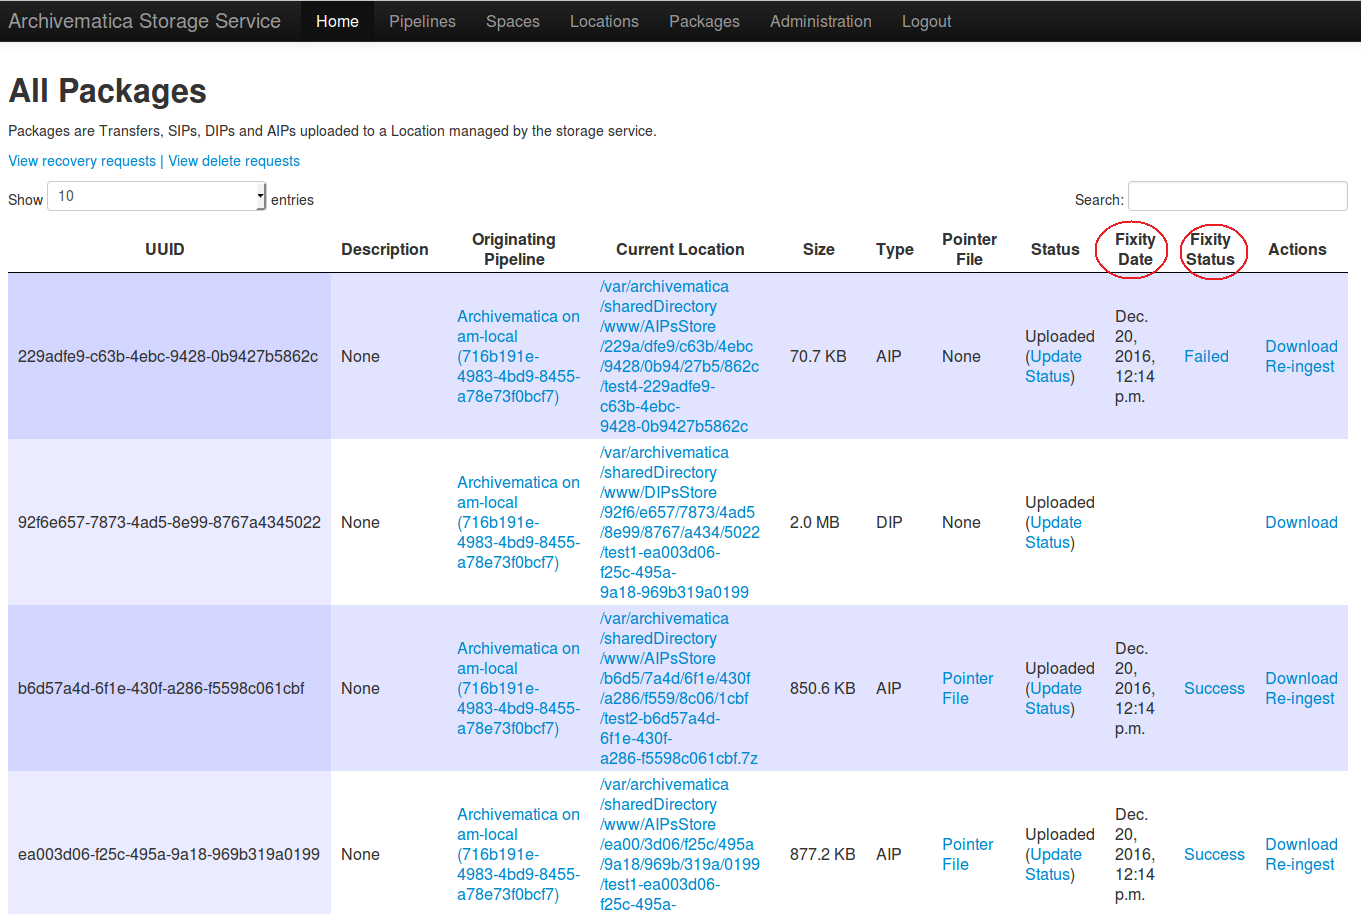The width and height of the screenshot is (1361, 914).
Task: Download the DIP package 92f6e657
Action: 1301,522
